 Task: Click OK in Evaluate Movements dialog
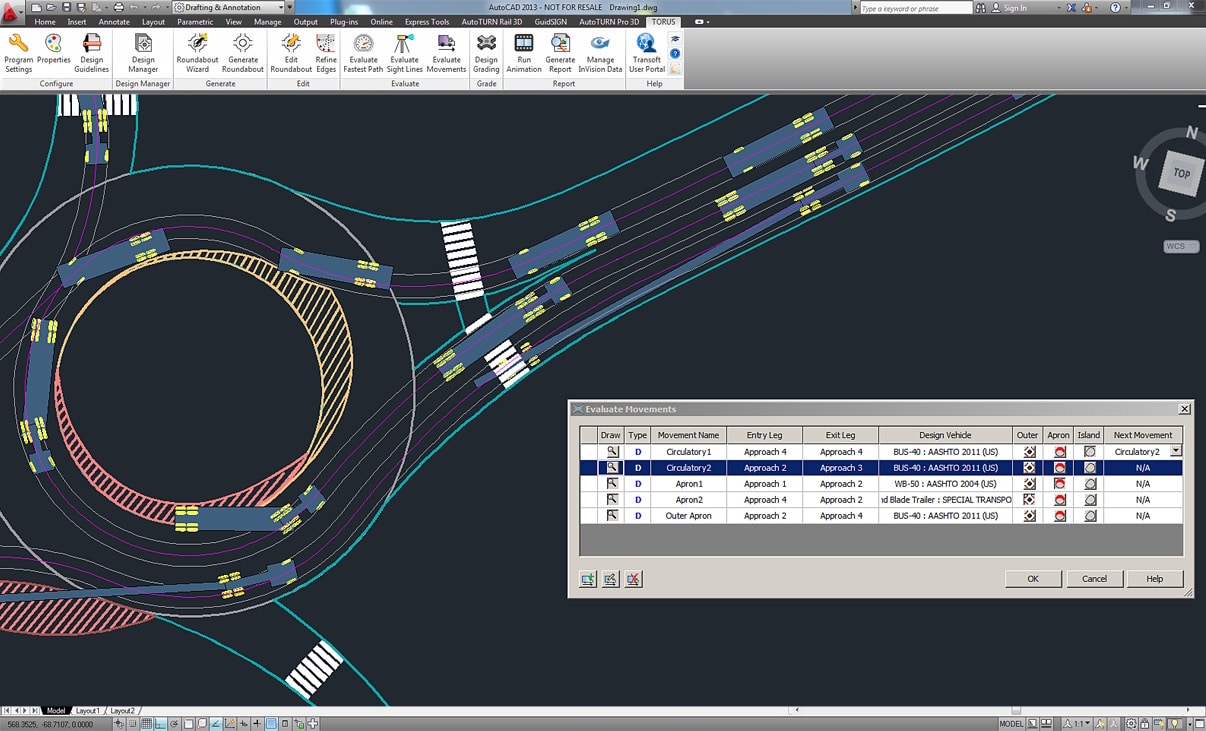click(1032, 579)
